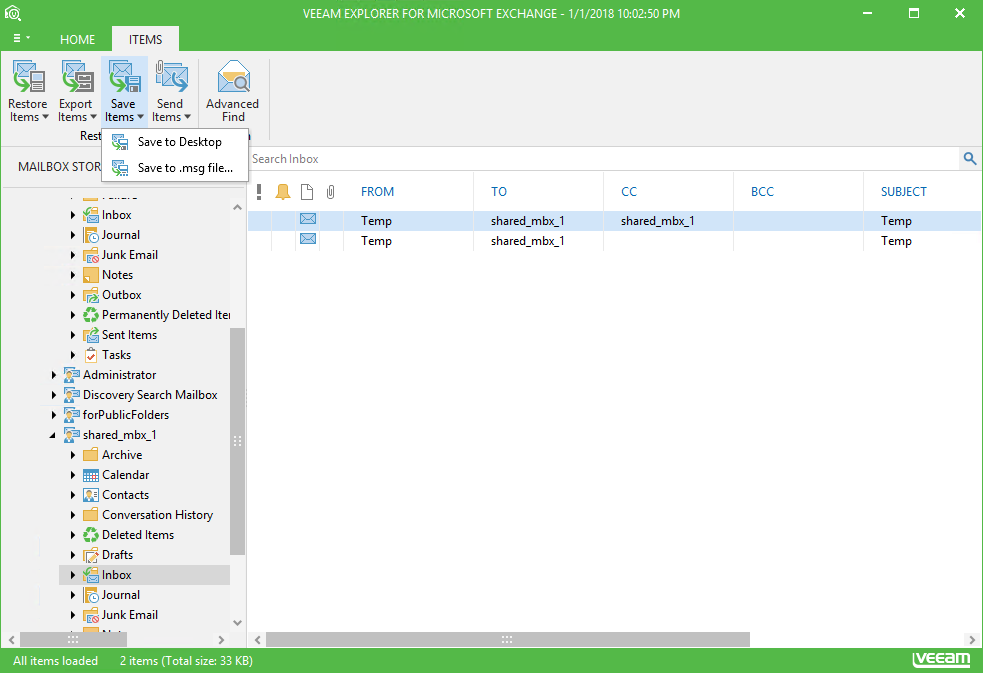The width and height of the screenshot is (983, 673).
Task: Click the folder tree vertical scrollbar thumb
Action: tap(237, 441)
